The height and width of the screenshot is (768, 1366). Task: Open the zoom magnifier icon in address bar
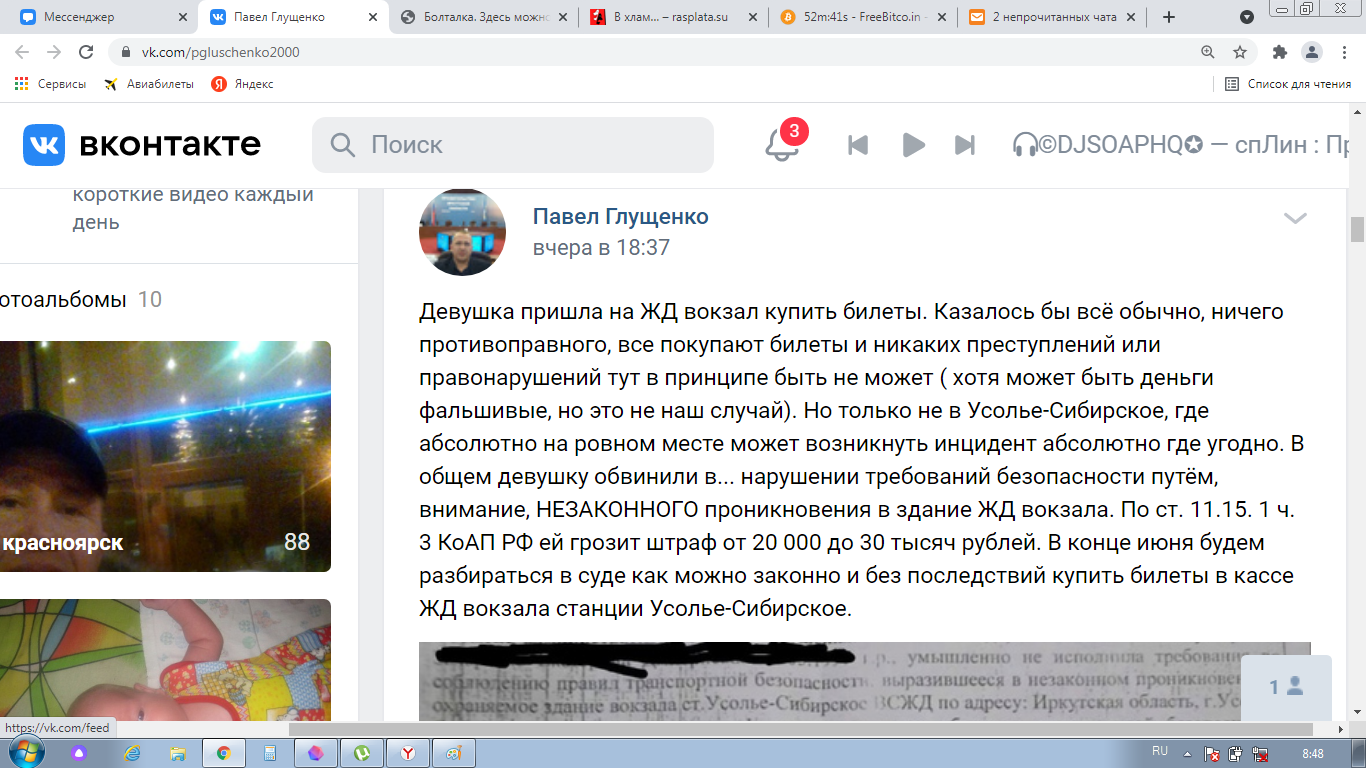click(1208, 52)
